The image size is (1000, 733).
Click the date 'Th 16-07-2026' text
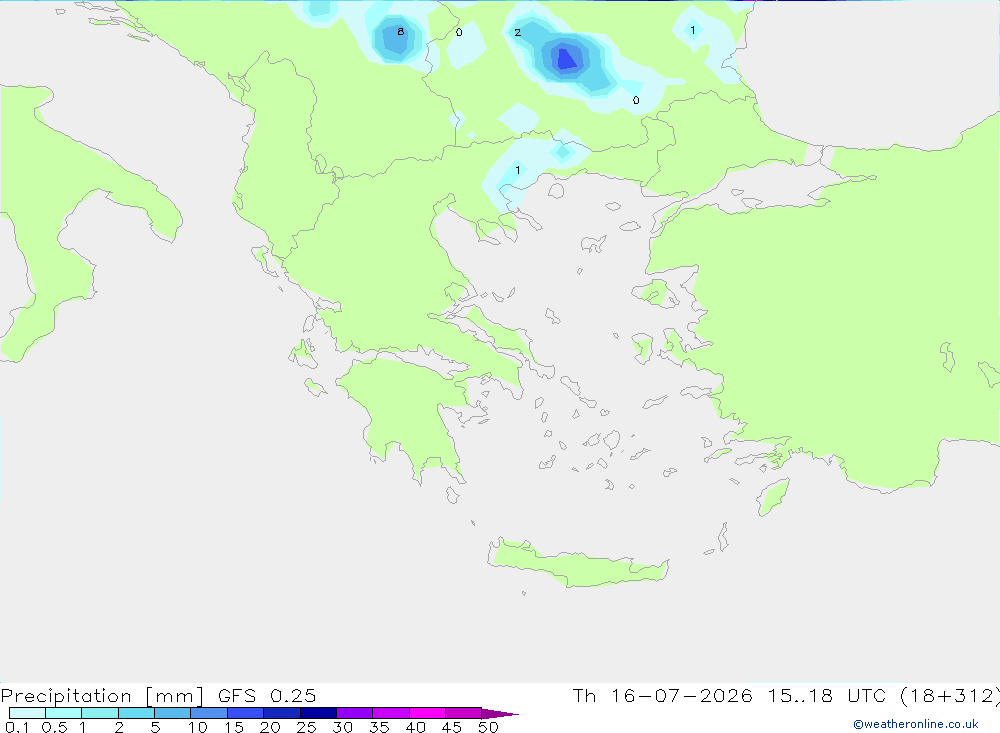[662, 695]
